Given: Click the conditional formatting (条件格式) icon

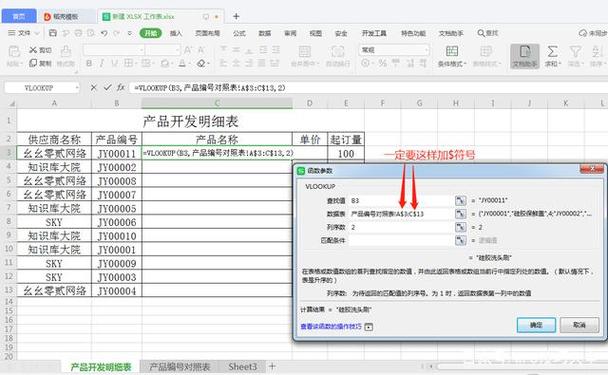Looking at the screenshot, I should [x=452, y=51].
